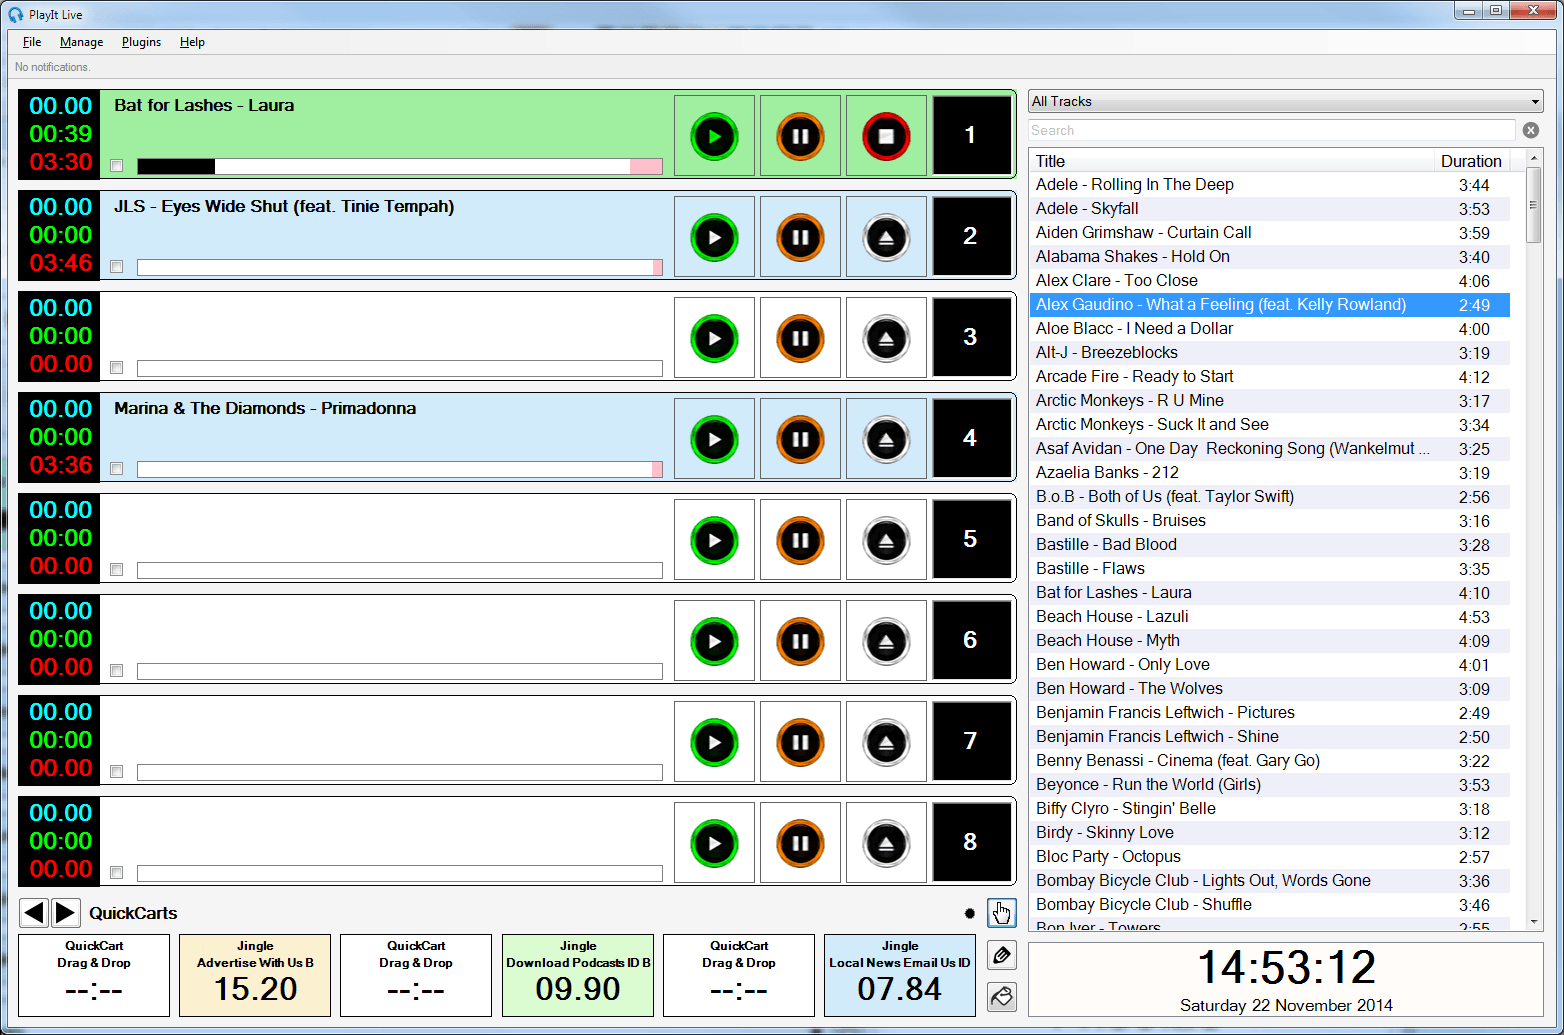Seek in player 1 progress bar

point(400,166)
